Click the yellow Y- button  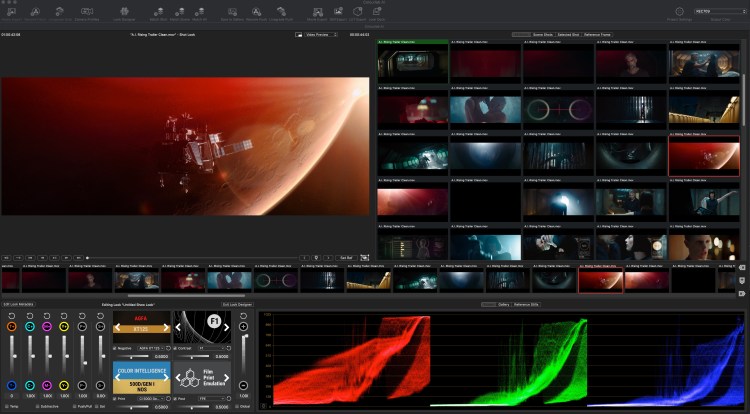point(64,385)
